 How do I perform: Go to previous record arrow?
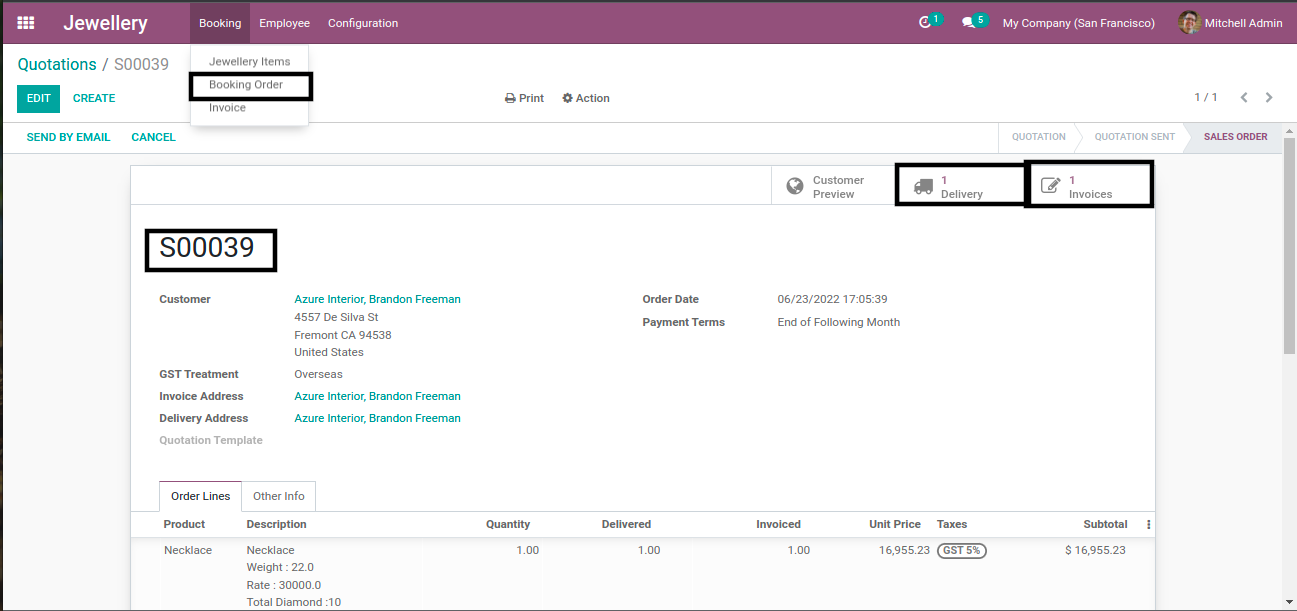[1244, 98]
